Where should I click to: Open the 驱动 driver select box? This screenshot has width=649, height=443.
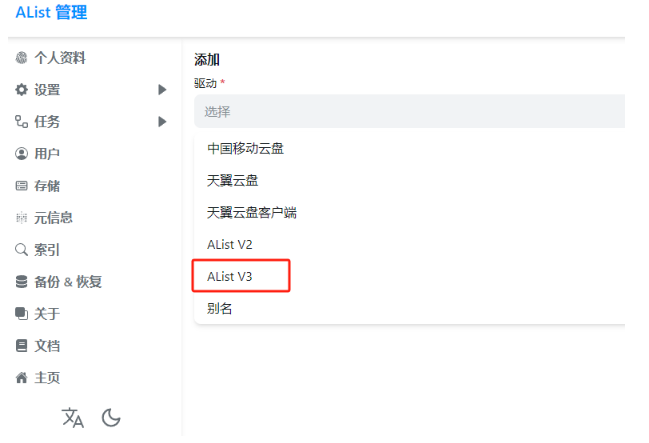click(409, 112)
